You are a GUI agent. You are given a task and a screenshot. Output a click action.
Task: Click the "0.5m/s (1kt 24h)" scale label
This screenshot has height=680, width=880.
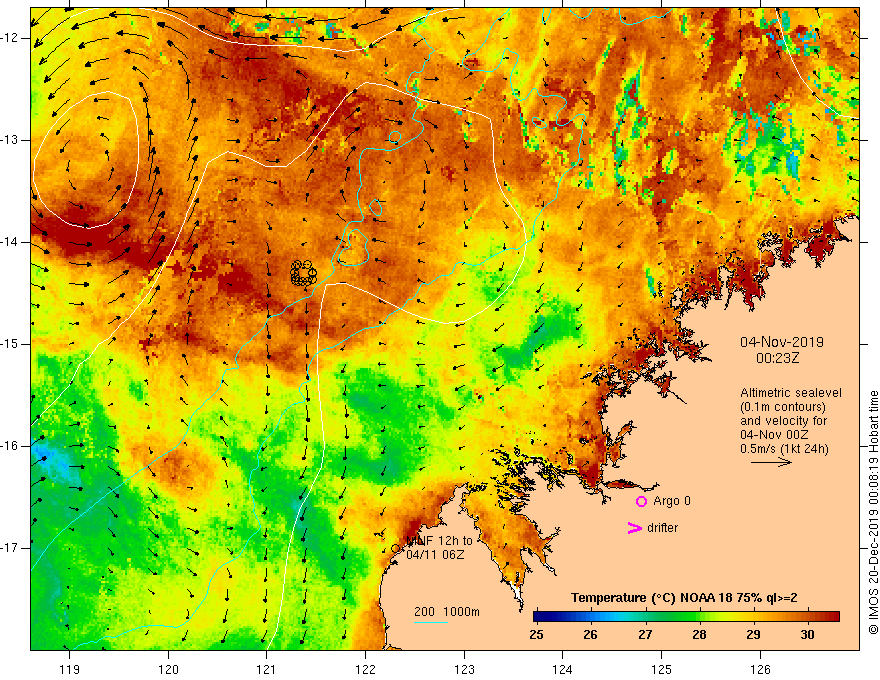click(784, 449)
